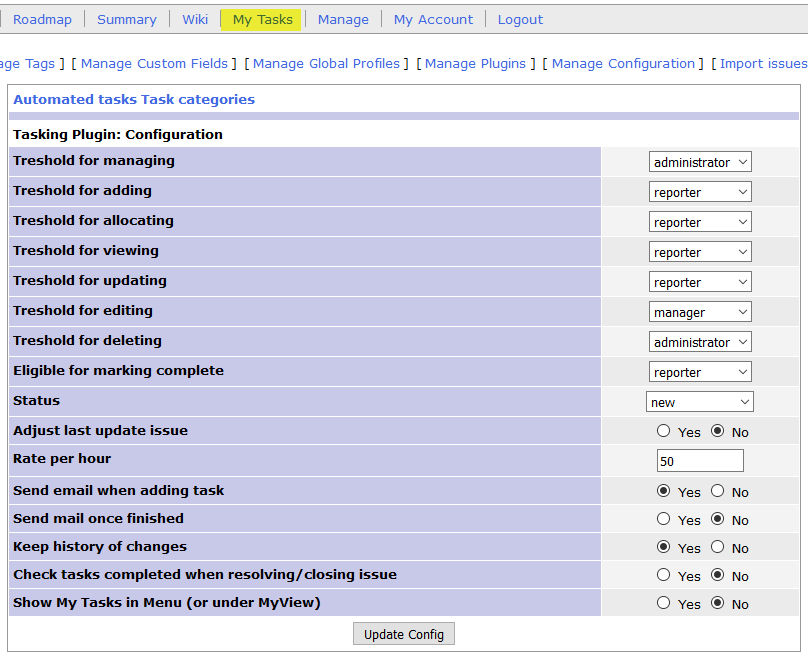Image resolution: width=808 pixels, height=662 pixels.
Task: Enable Yes for Send mail once finished
Action: click(664, 519)
